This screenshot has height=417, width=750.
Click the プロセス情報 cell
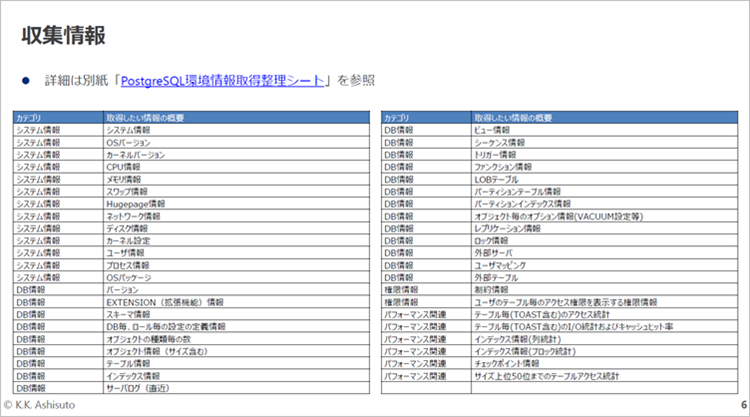tap(236, 265)
